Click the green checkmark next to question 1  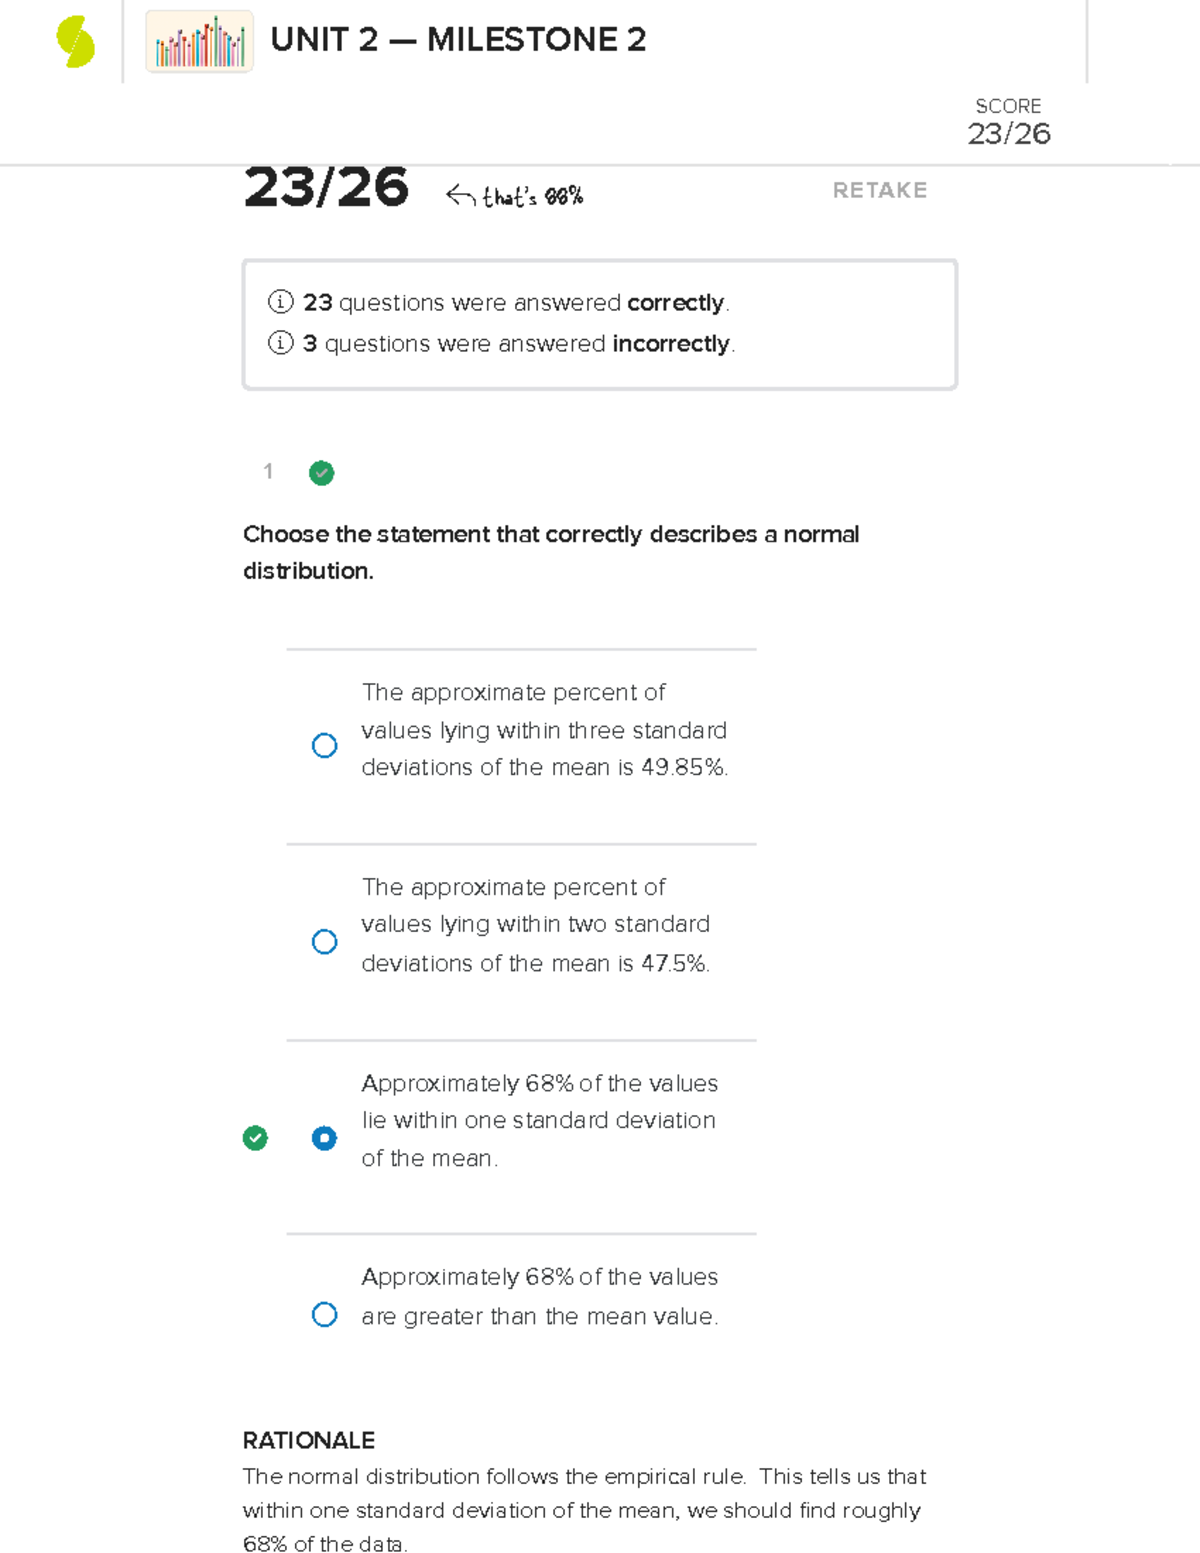(x=321, y=473)
